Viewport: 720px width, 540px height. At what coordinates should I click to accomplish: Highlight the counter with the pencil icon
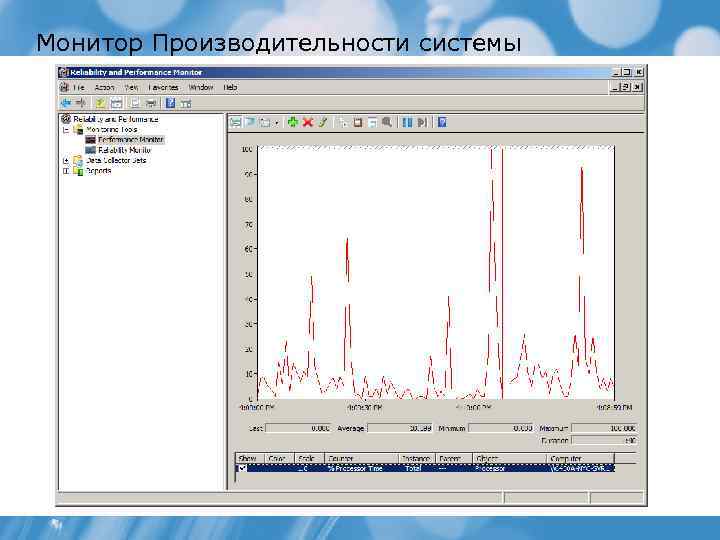click(x=323, y=122)
